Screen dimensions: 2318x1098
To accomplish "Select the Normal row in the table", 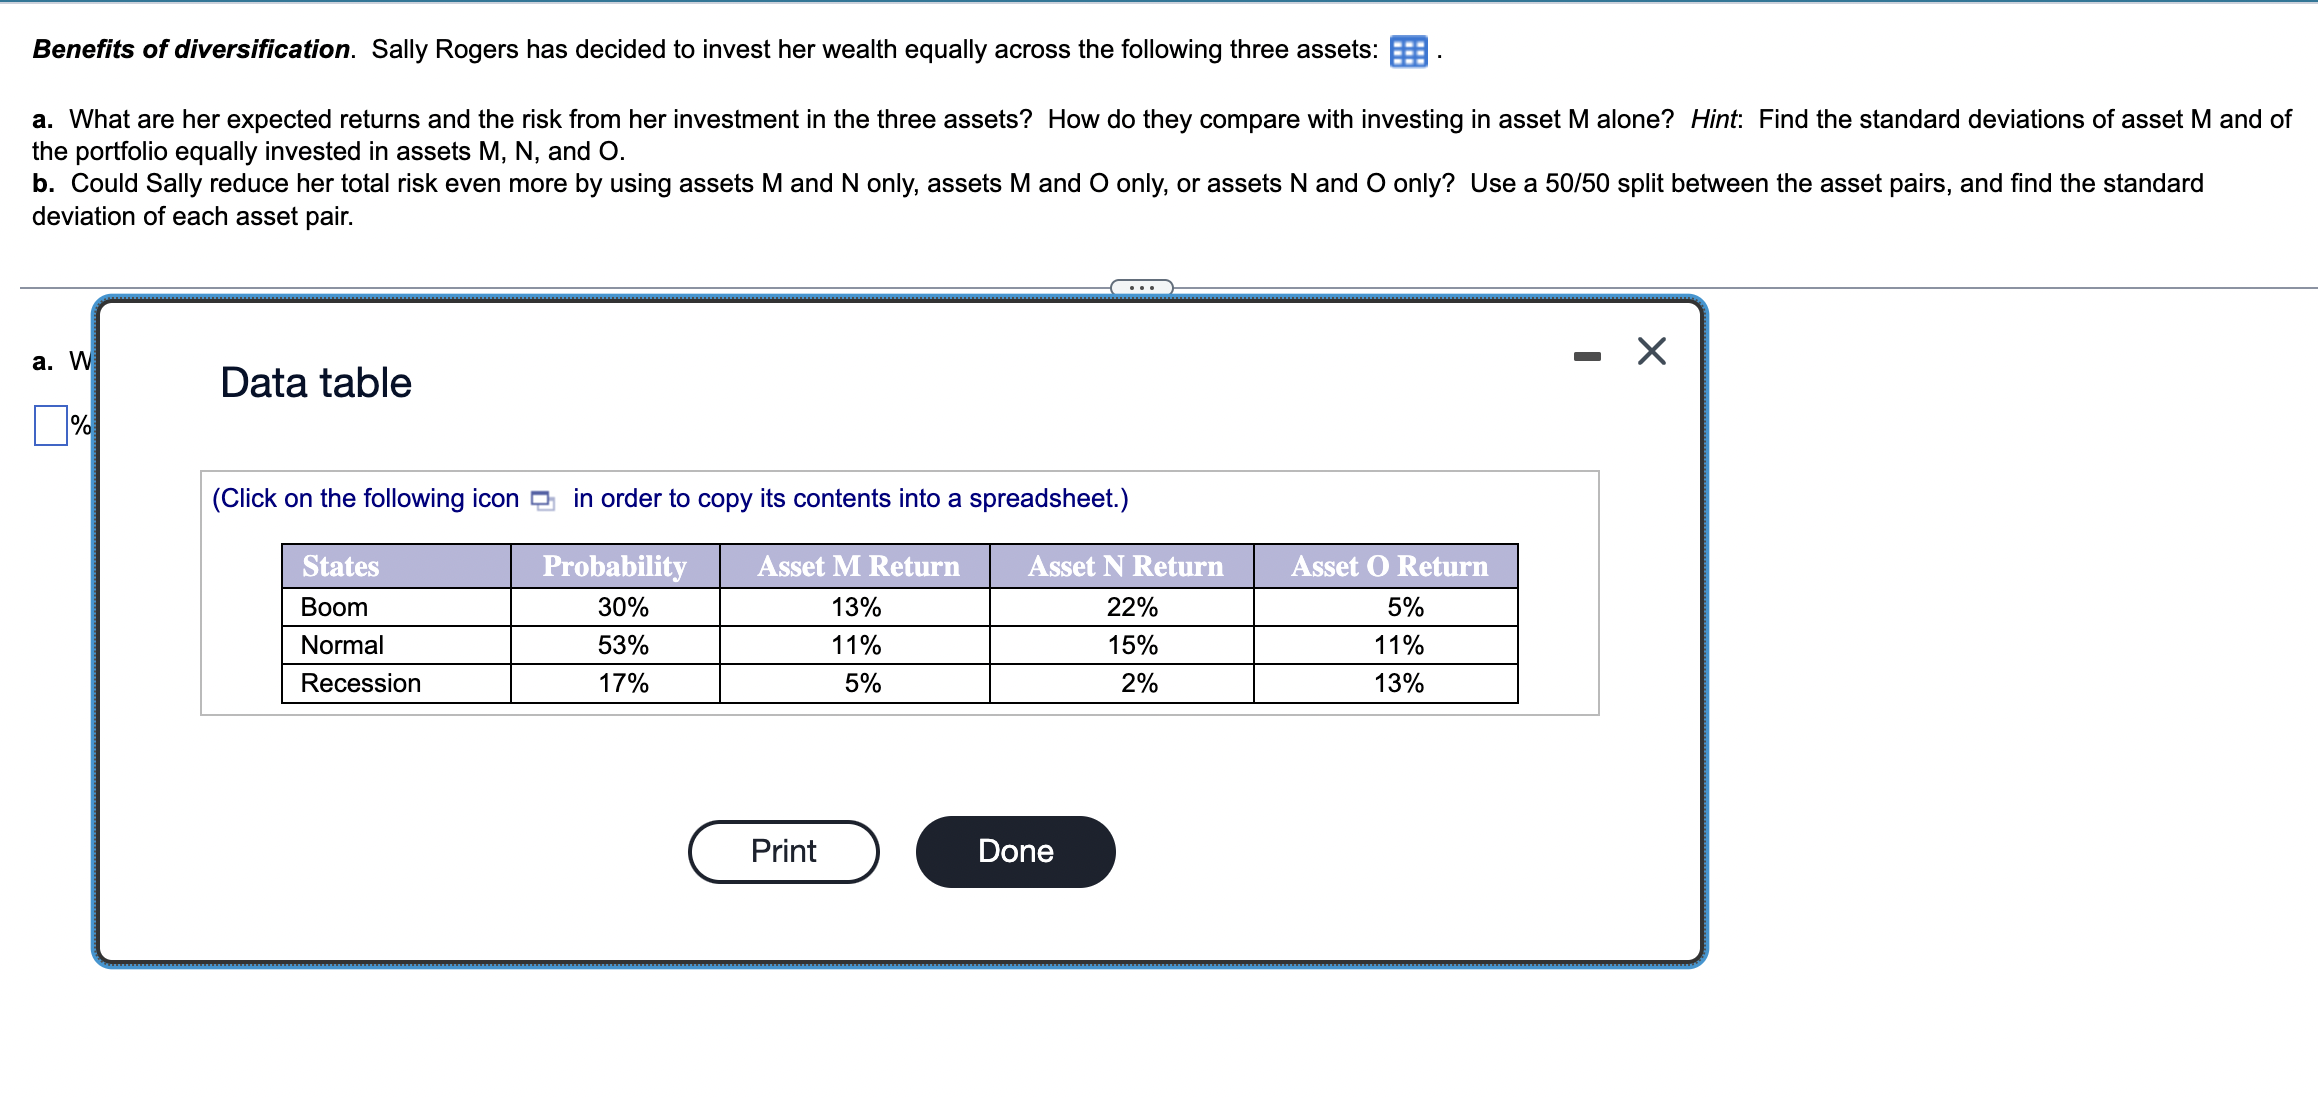I will point(340,644).
